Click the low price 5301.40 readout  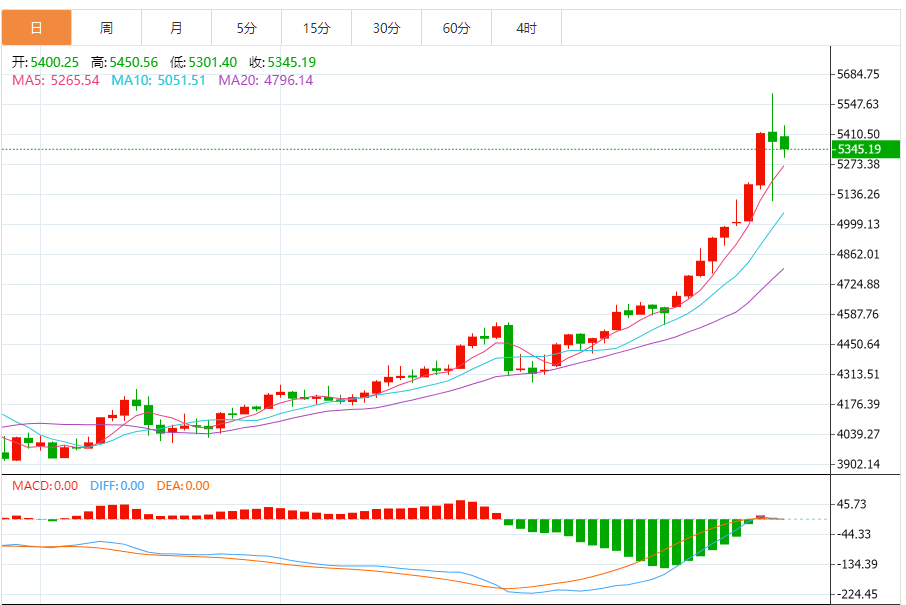pyautogui.click(x=203, y=62)
